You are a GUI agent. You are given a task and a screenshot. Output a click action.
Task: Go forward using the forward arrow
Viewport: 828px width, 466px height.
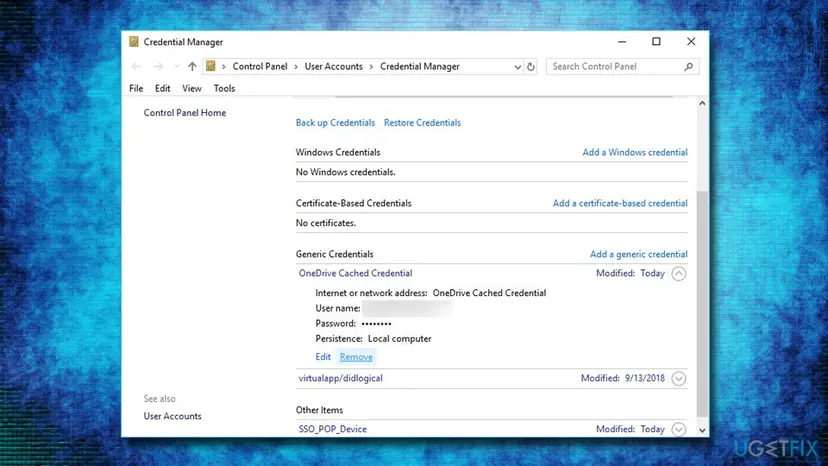pyautogui.click(x=158, y=67)
